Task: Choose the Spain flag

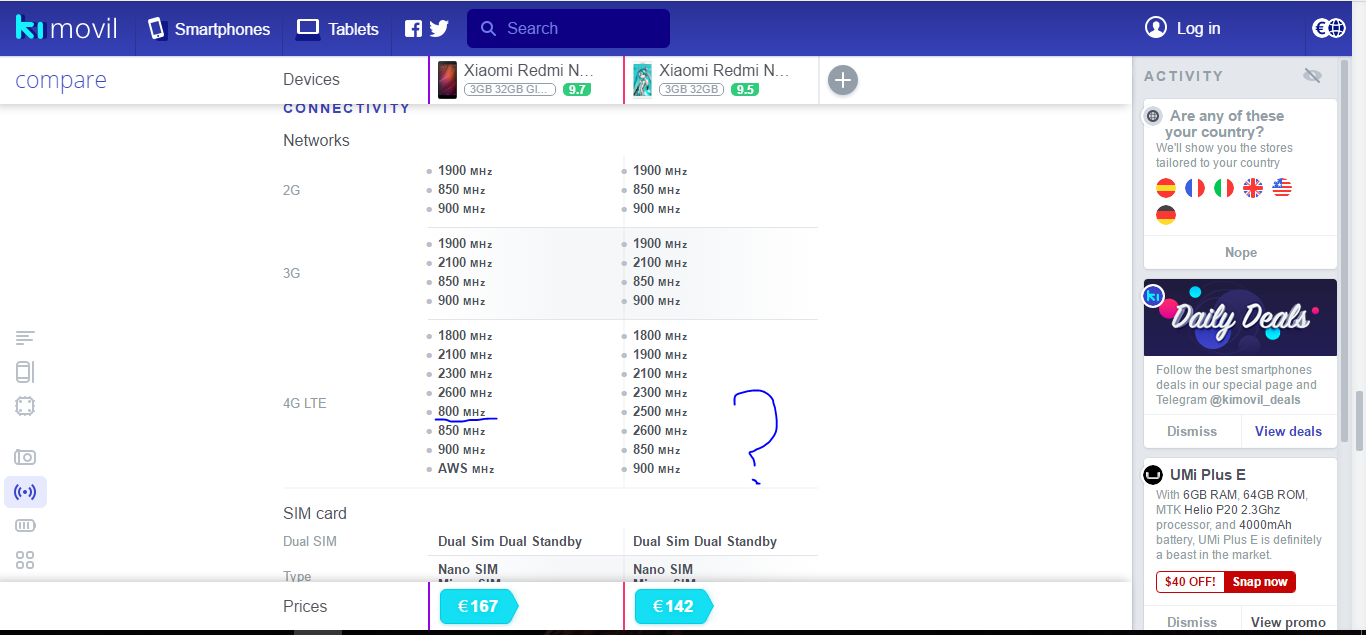Action: [x=1166, y=187]
